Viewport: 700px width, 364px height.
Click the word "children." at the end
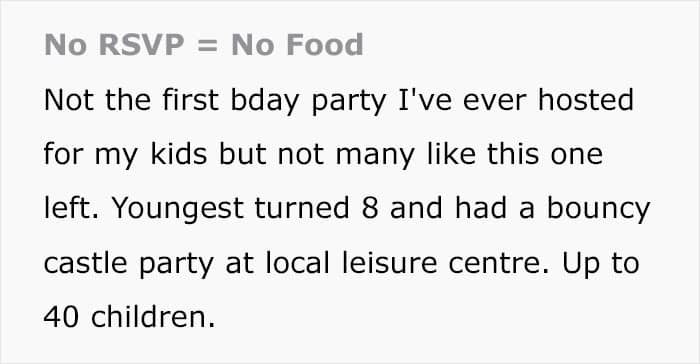(153, 316)
